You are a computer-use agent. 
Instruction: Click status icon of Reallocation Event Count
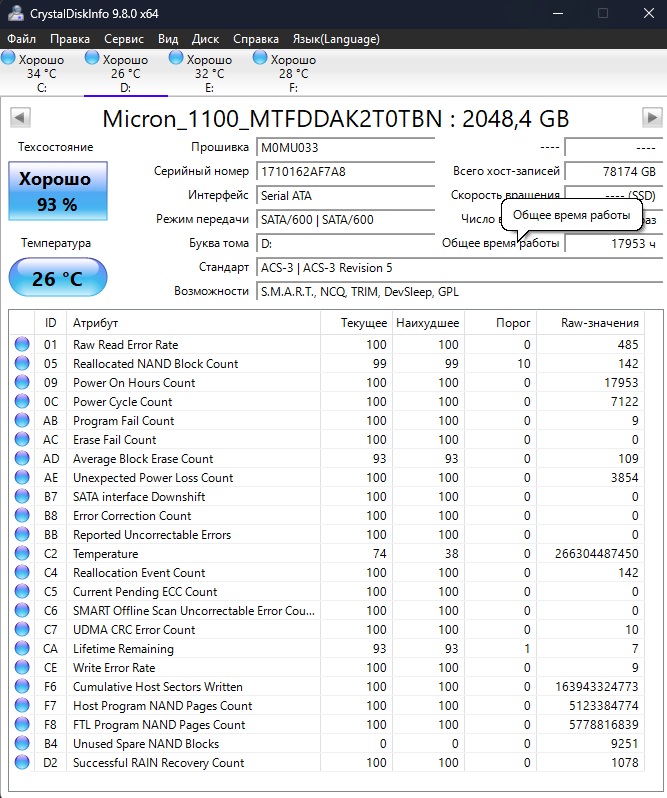pyautogui.click(x=22, y=573)
